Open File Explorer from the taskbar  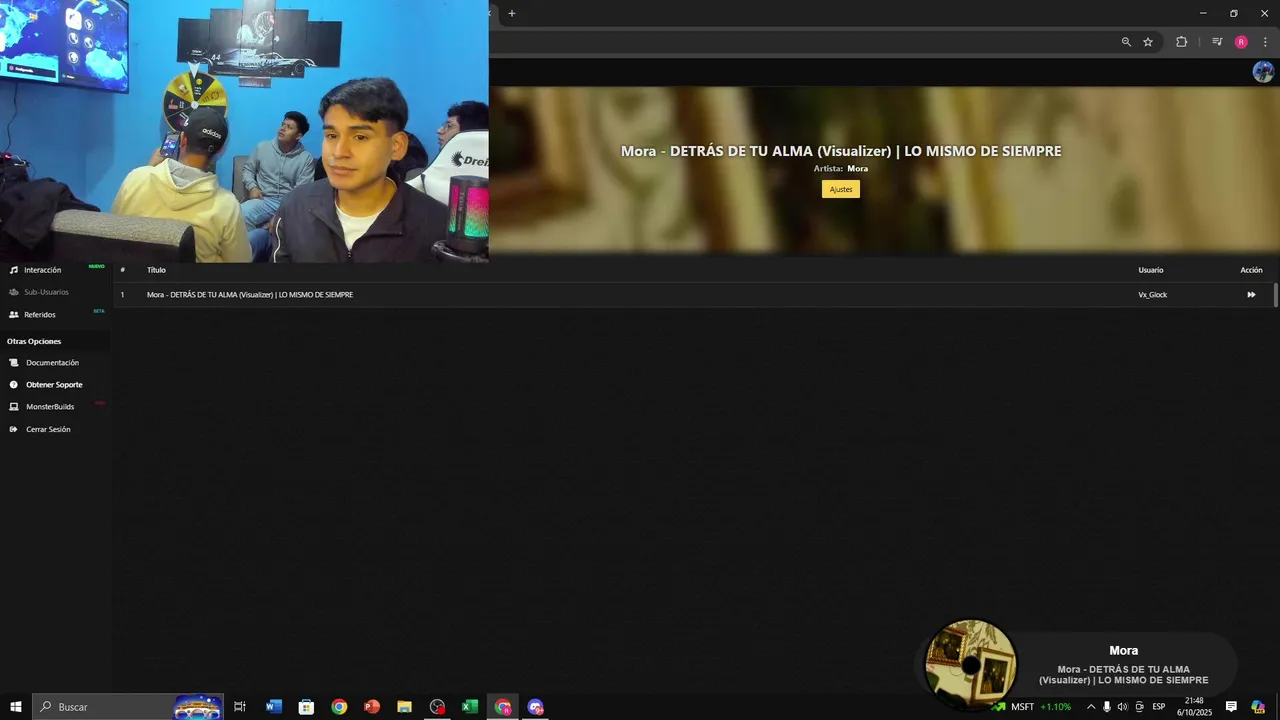pyautogui.click(x=405, y=707)
